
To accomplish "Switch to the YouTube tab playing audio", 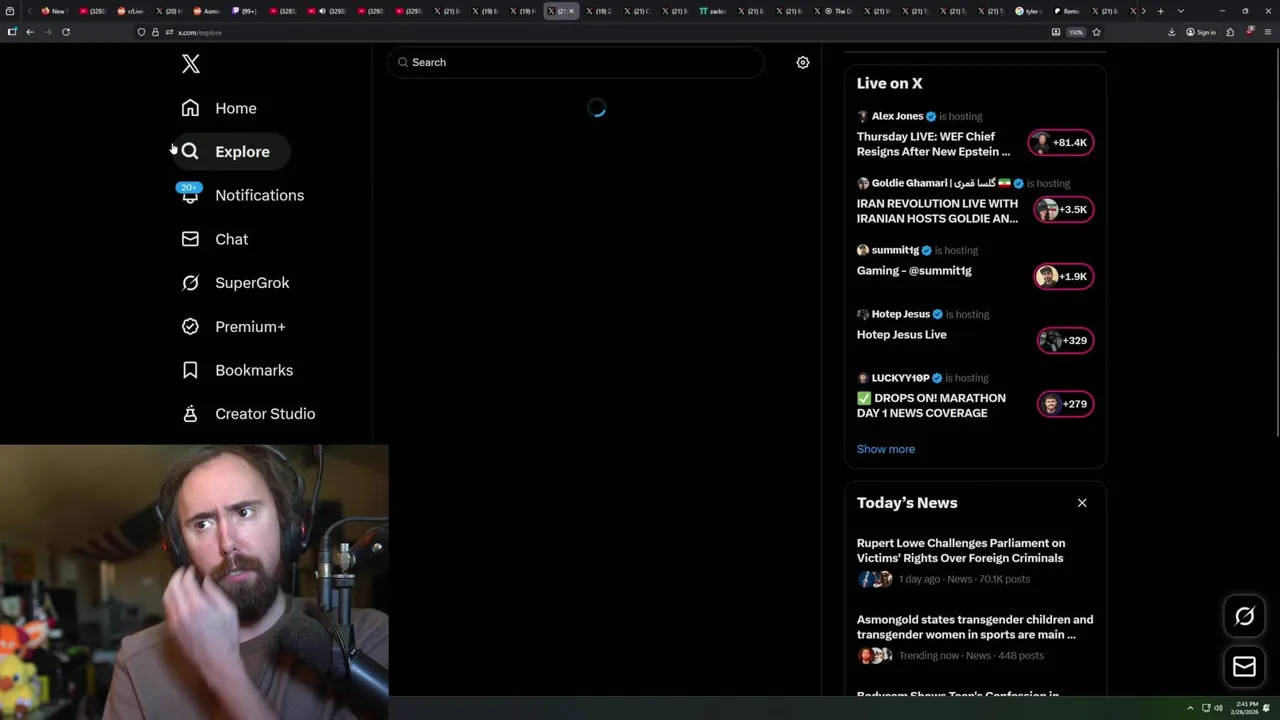I will tap(323, 11).
